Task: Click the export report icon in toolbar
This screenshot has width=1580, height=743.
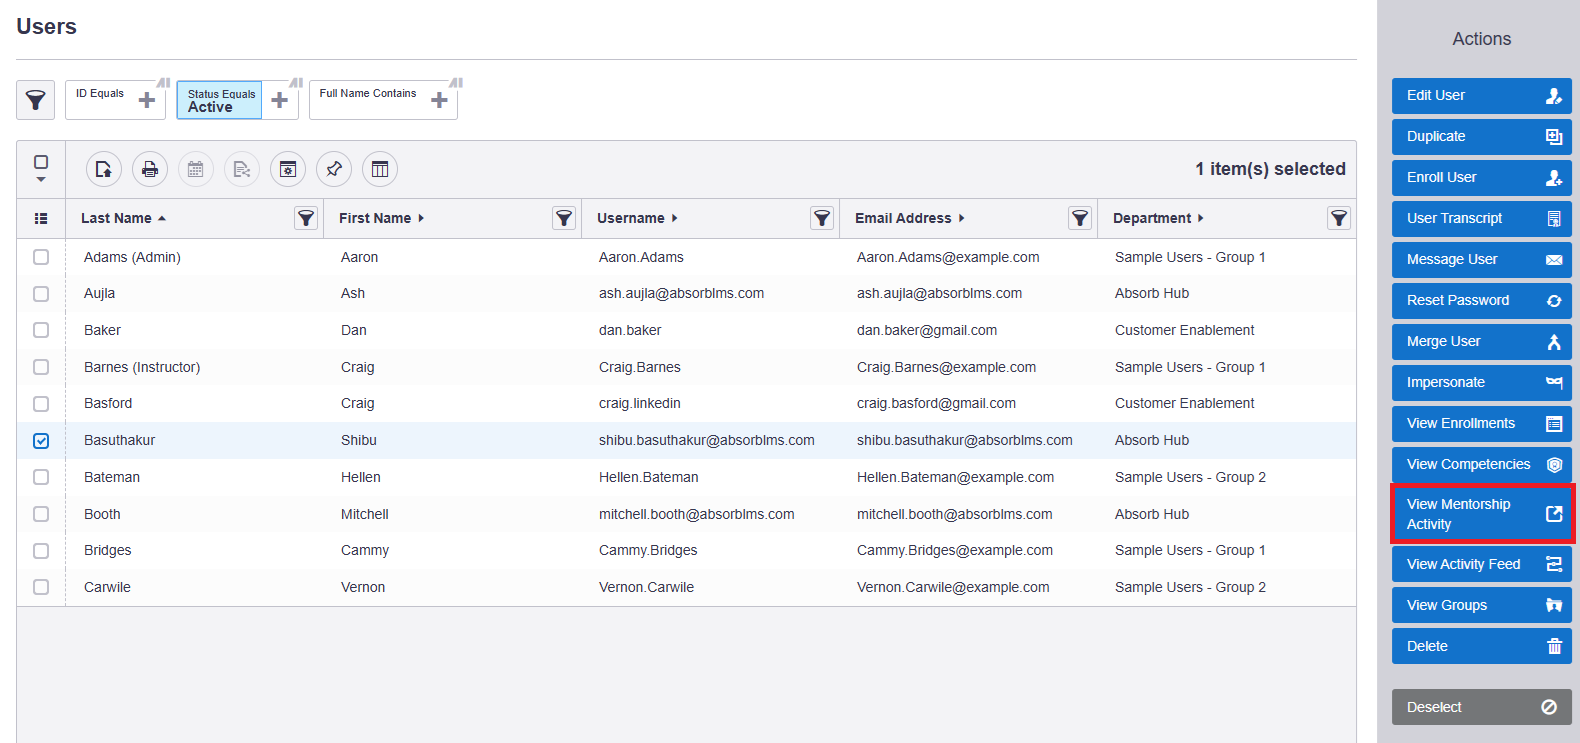Action: pos(104,170)
